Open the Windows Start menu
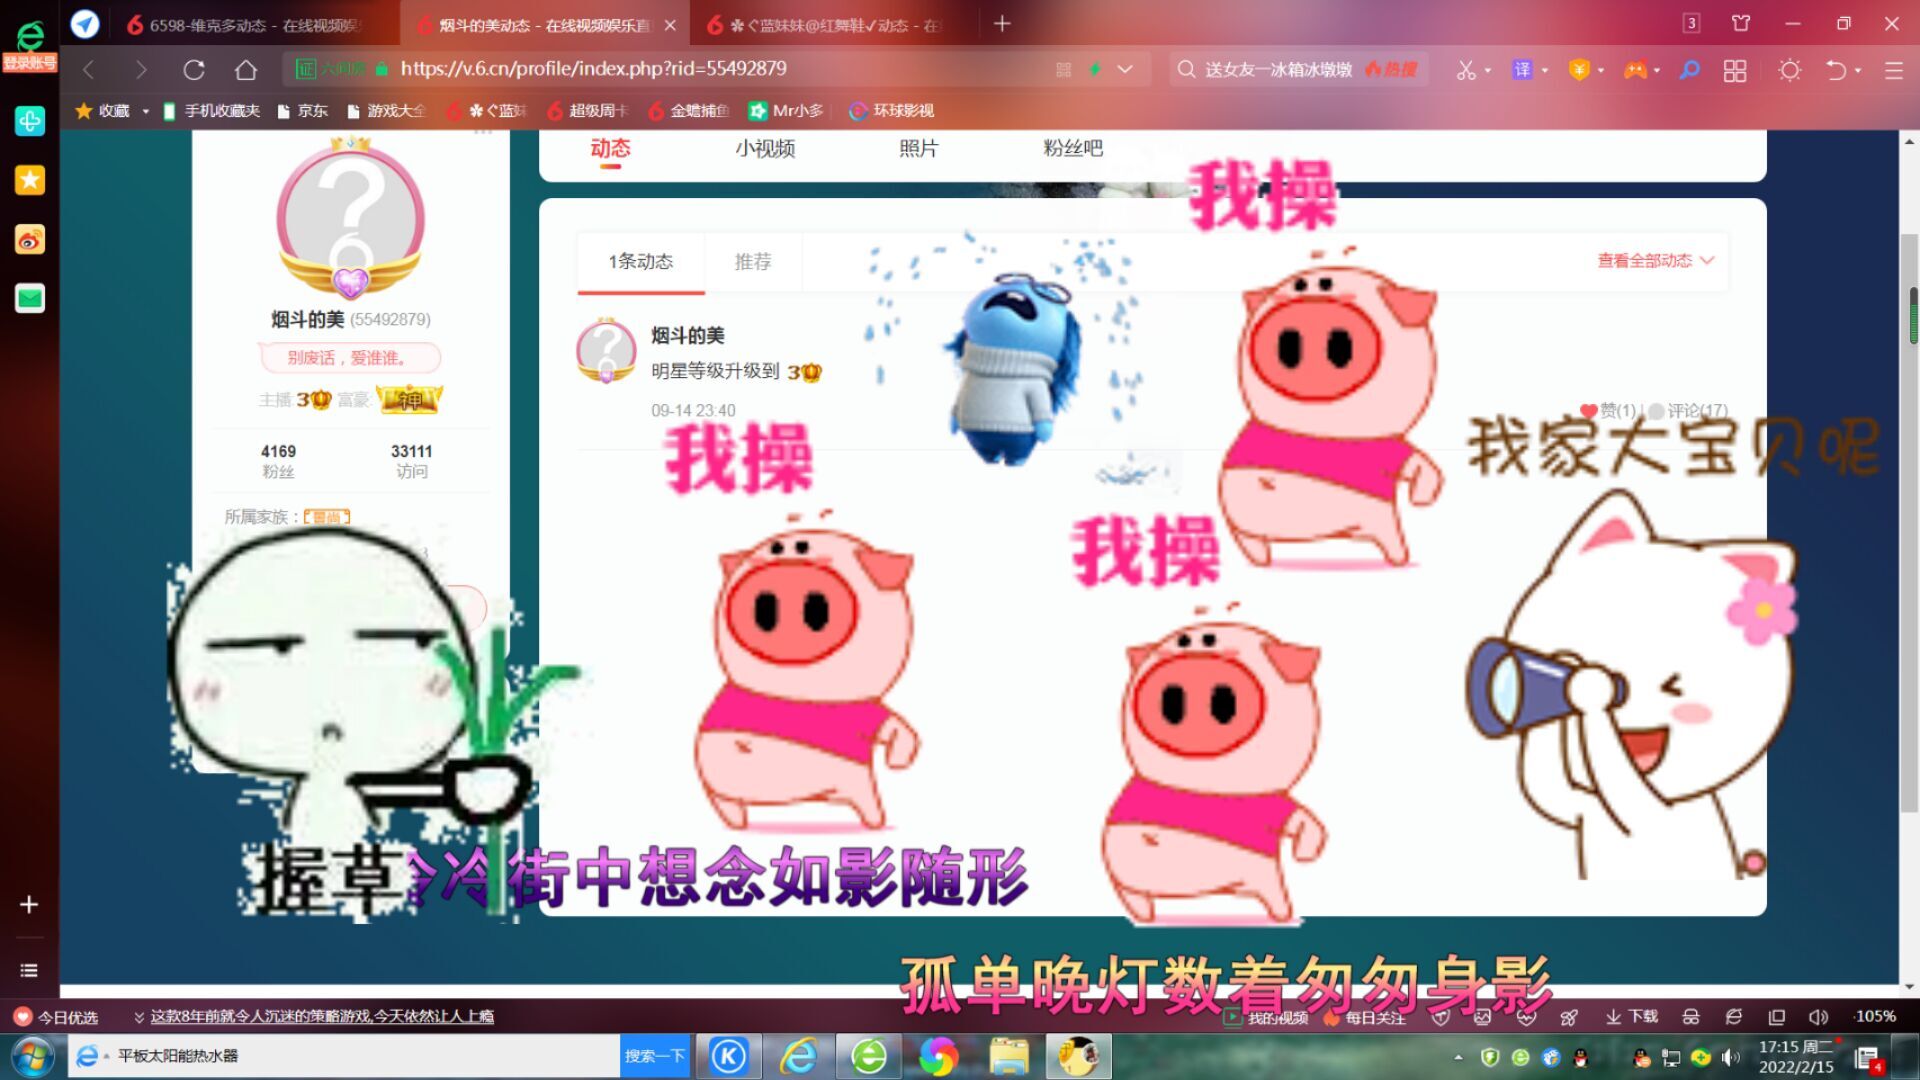The image size is (1920, 1080). click(x=32, y=1056)
